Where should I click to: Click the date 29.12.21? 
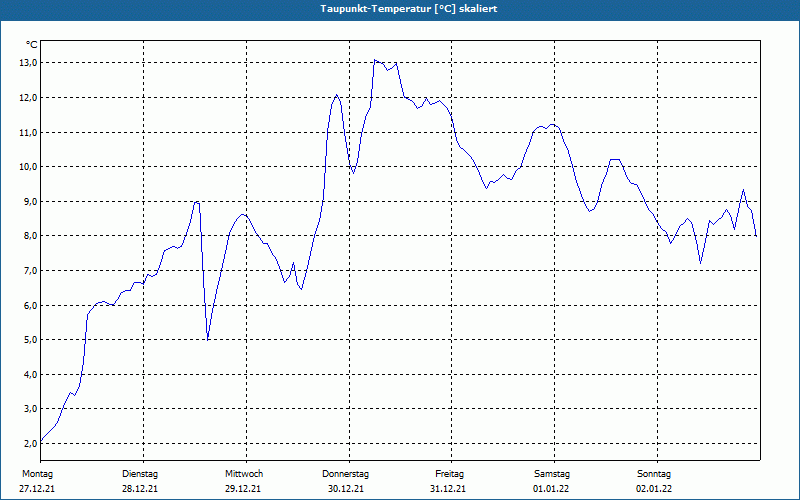tap(243, 489)
